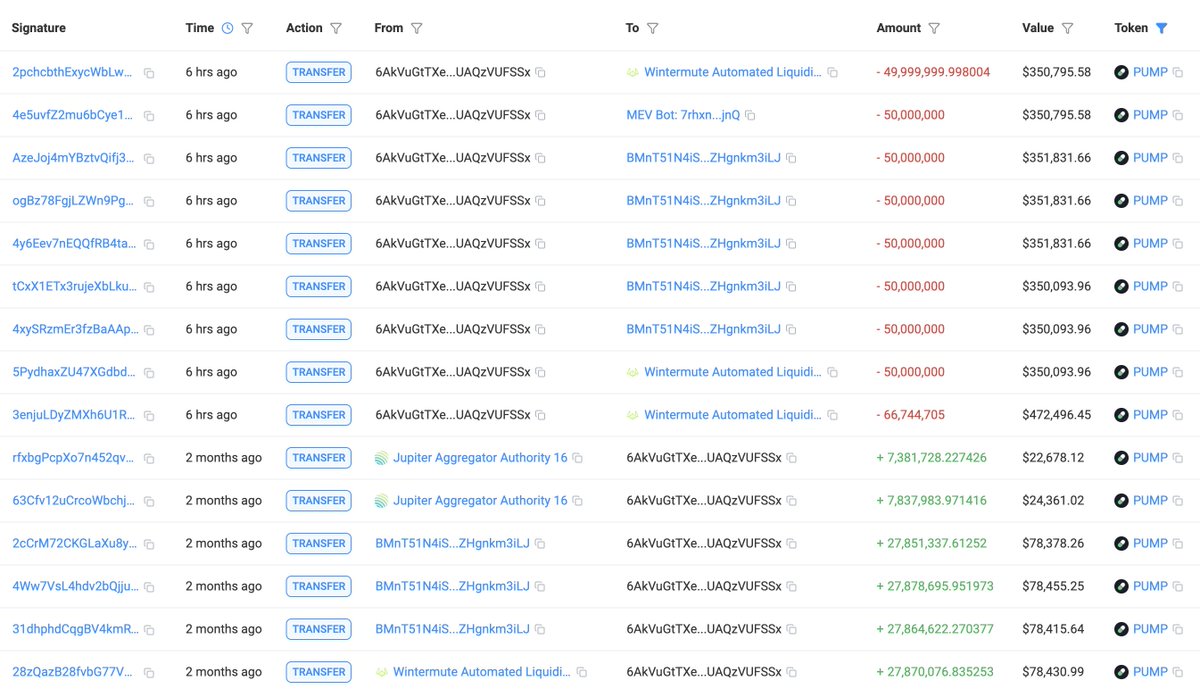Open the active Token column filter
The height and width of the screenshot is (689, 1200).
1161,28
